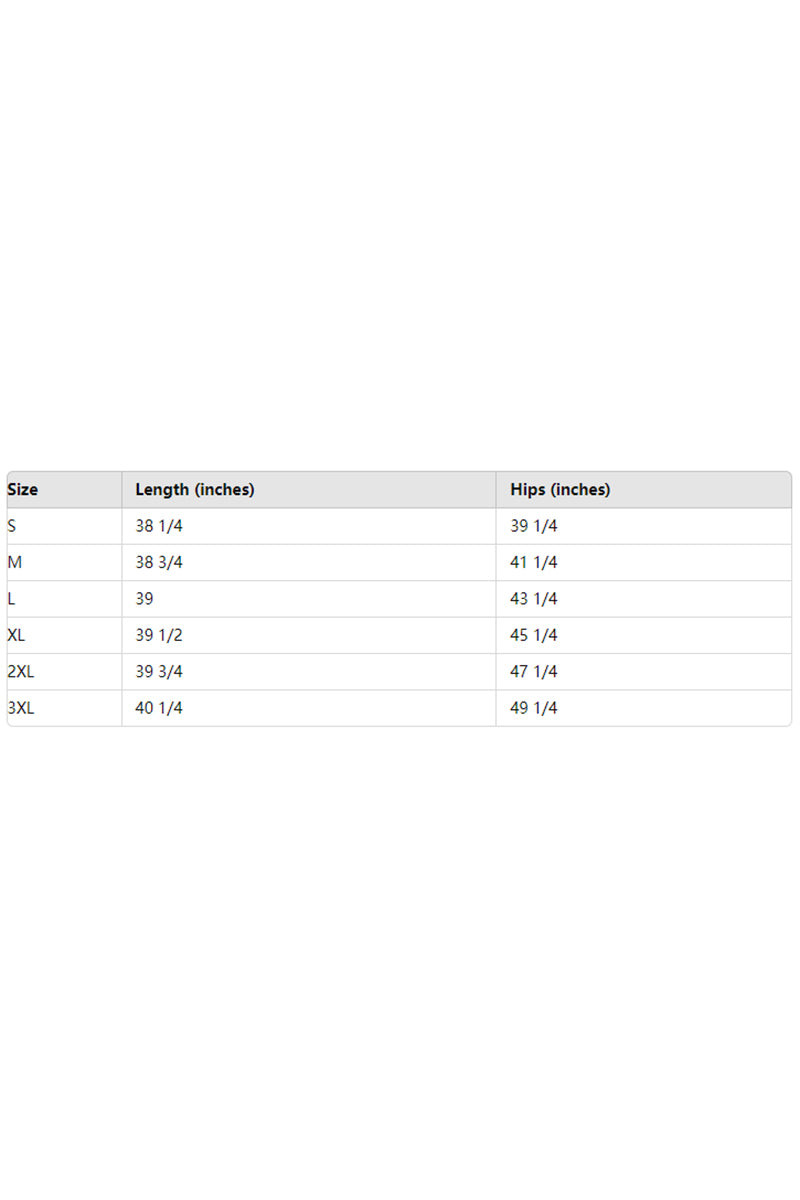This screenshot has width=800, height=1200.
Task: Click the 45 1/4 hips value
Action: point(534,635)
